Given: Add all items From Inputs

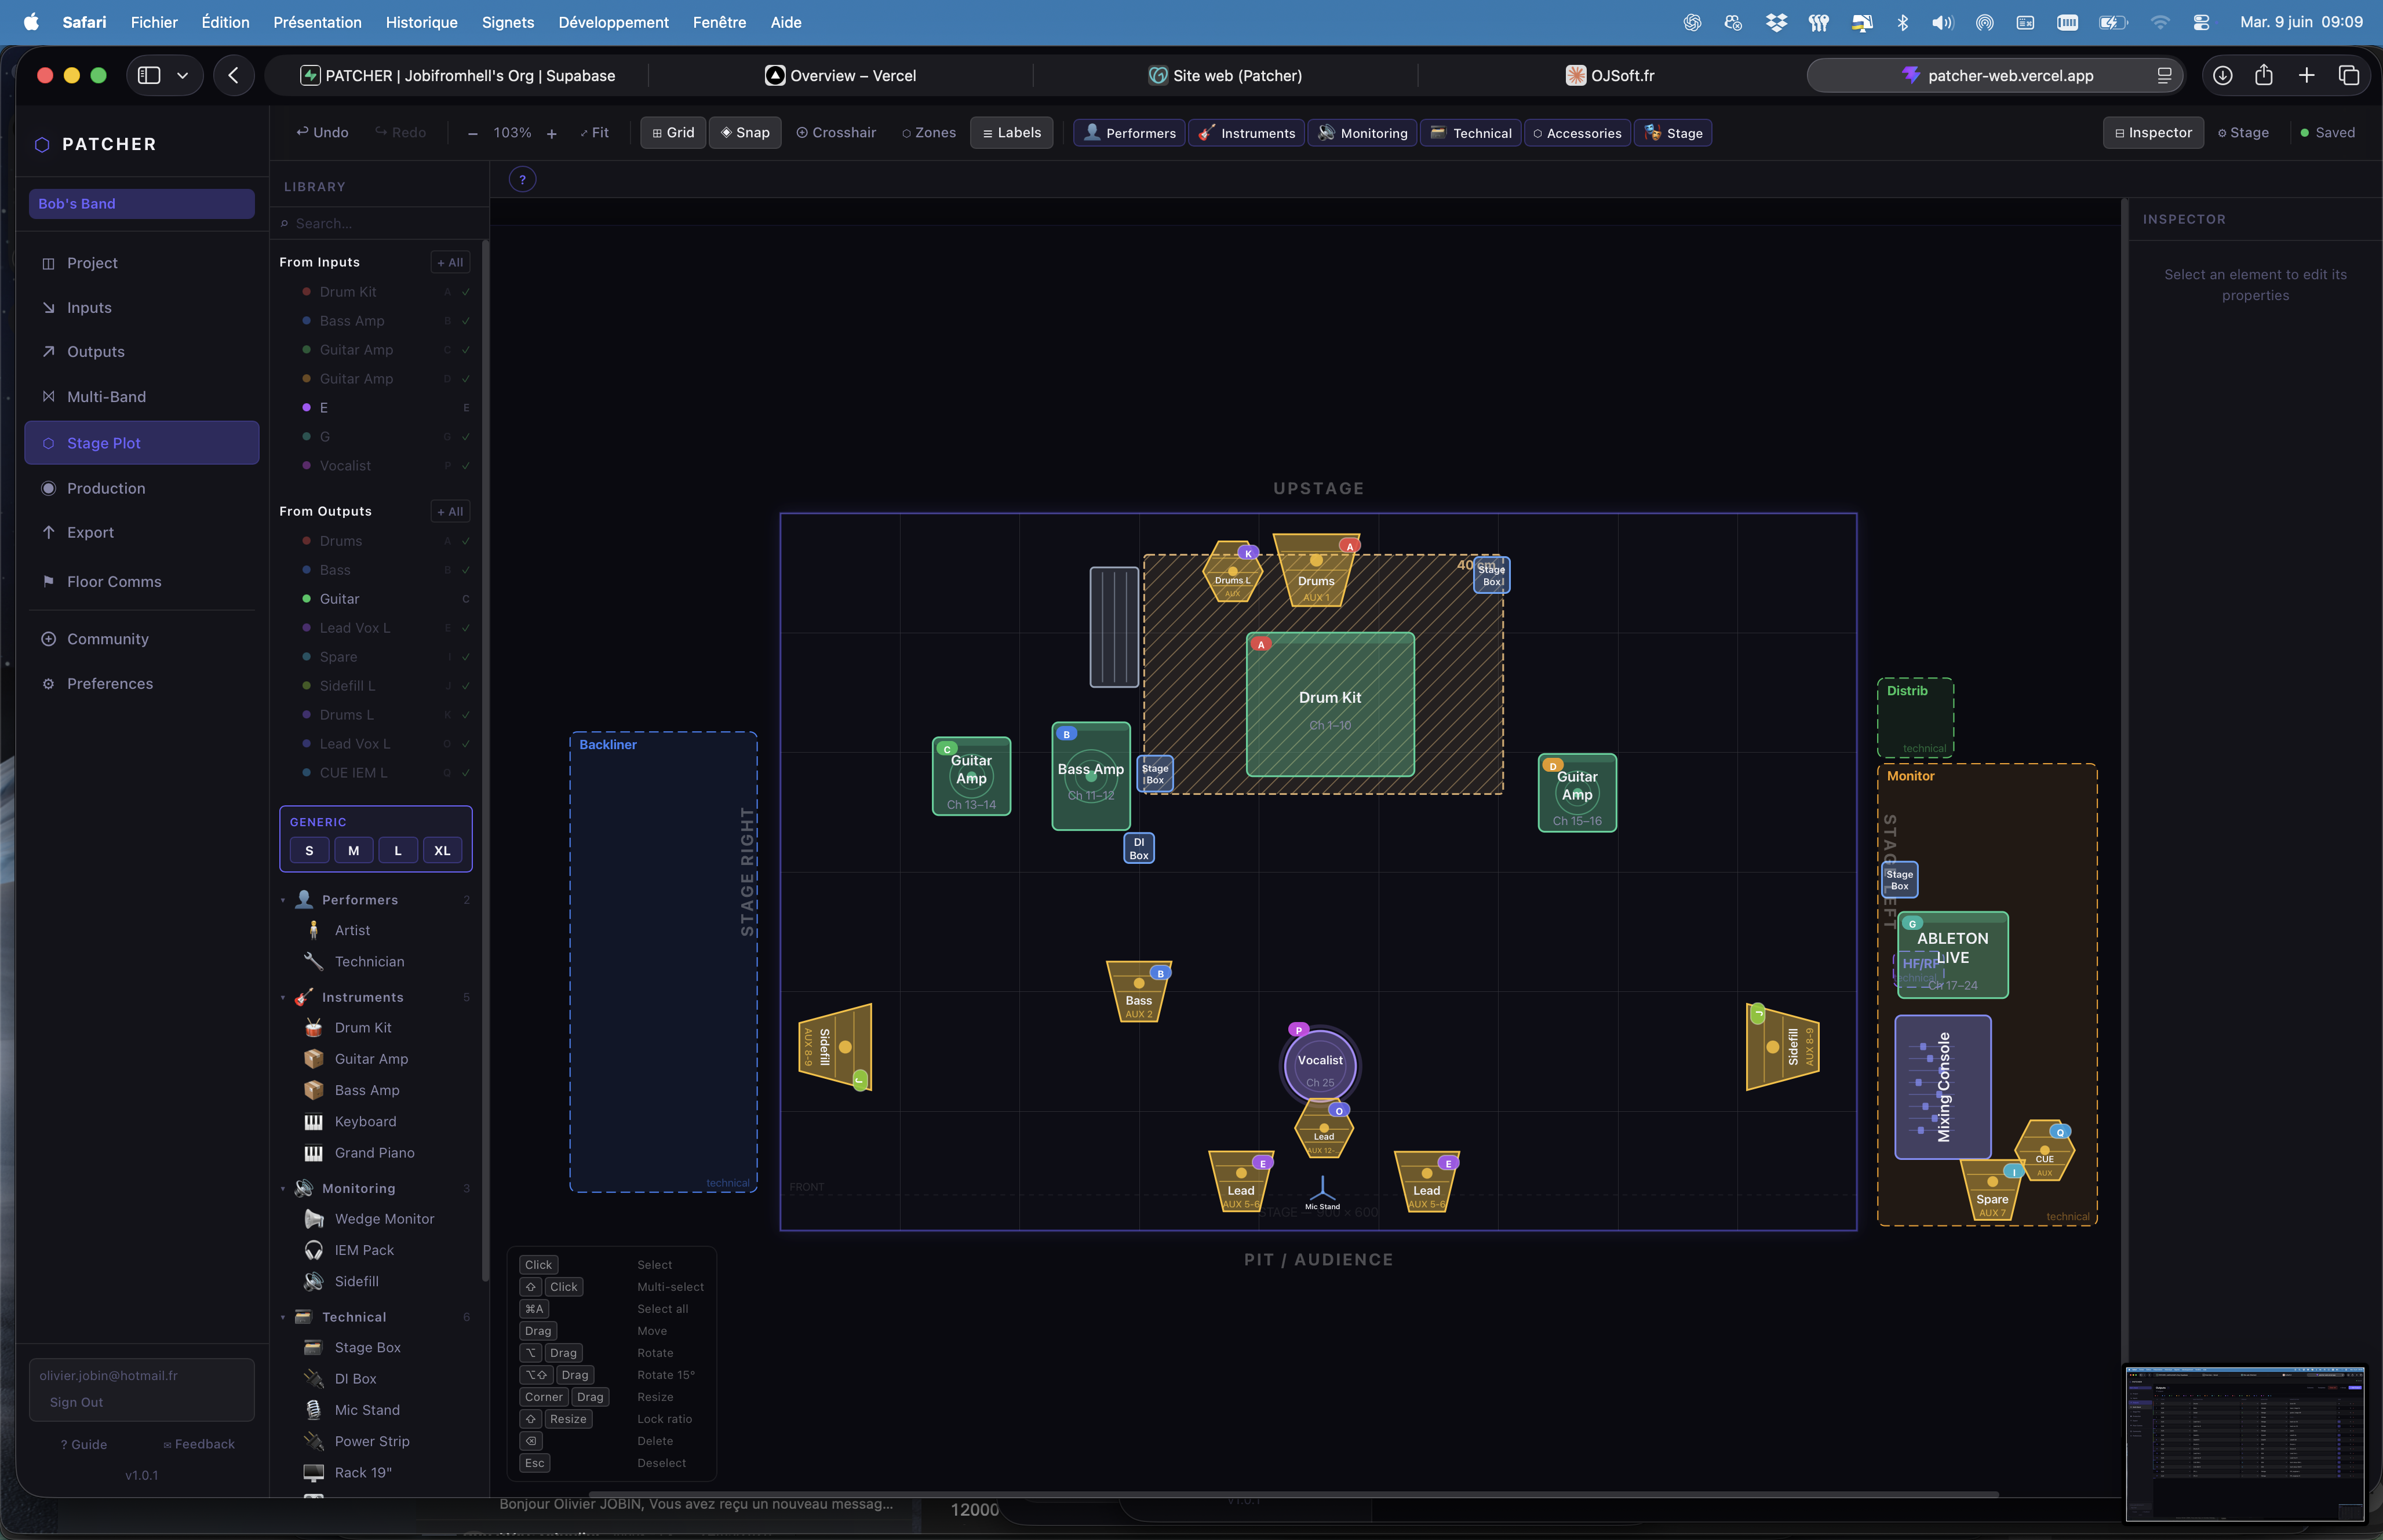Looking at the screenshot, I should coord(450,263).
